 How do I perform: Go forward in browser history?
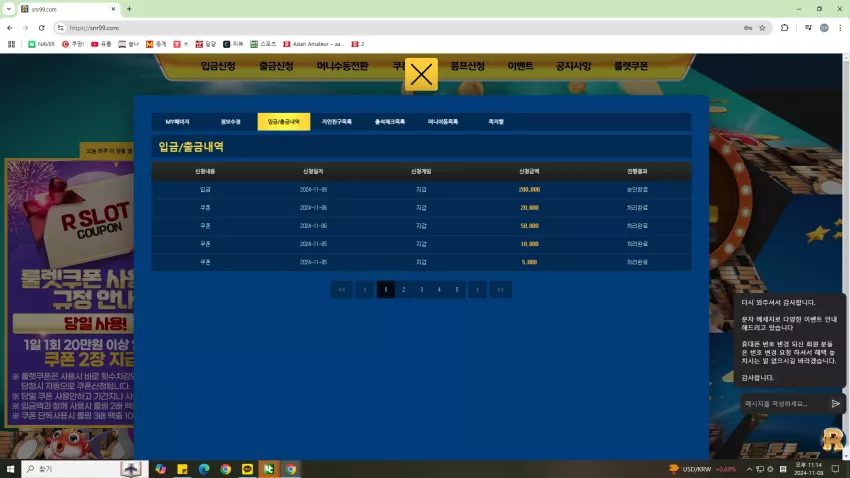pyautogui.click(x=25, y=28)
